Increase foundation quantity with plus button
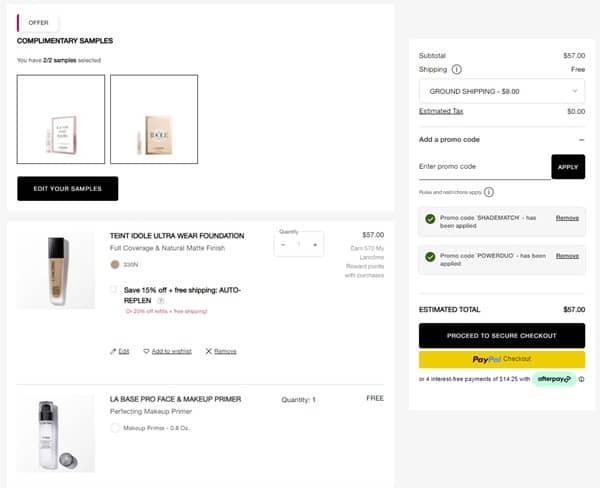This screenshot has width=600, height=488. coord(315,244)
